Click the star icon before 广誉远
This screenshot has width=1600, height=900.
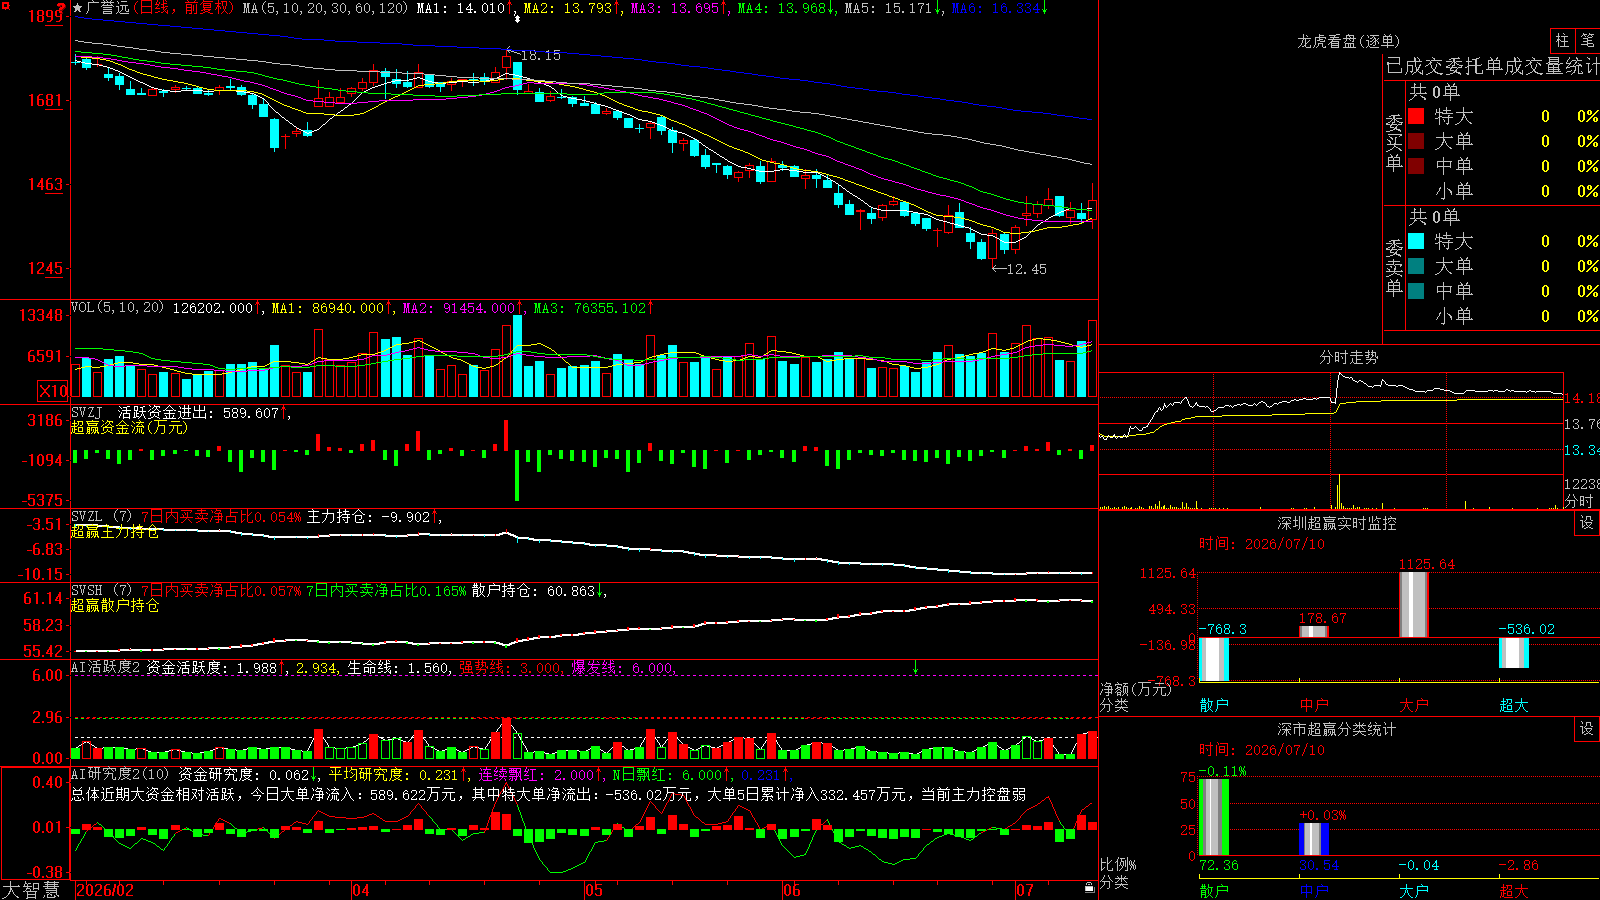pyautogui.click(x=78, y=8)
